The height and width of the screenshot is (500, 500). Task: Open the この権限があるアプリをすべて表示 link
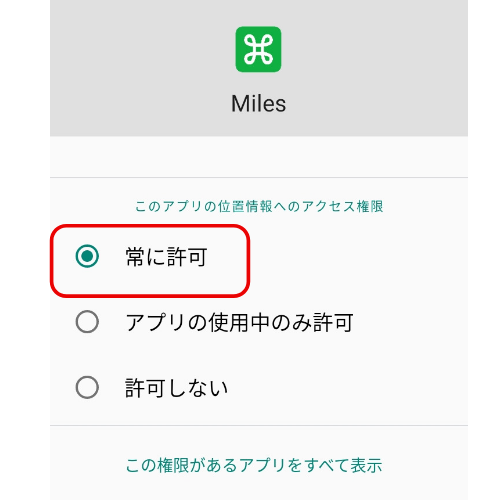coord(254,465)
